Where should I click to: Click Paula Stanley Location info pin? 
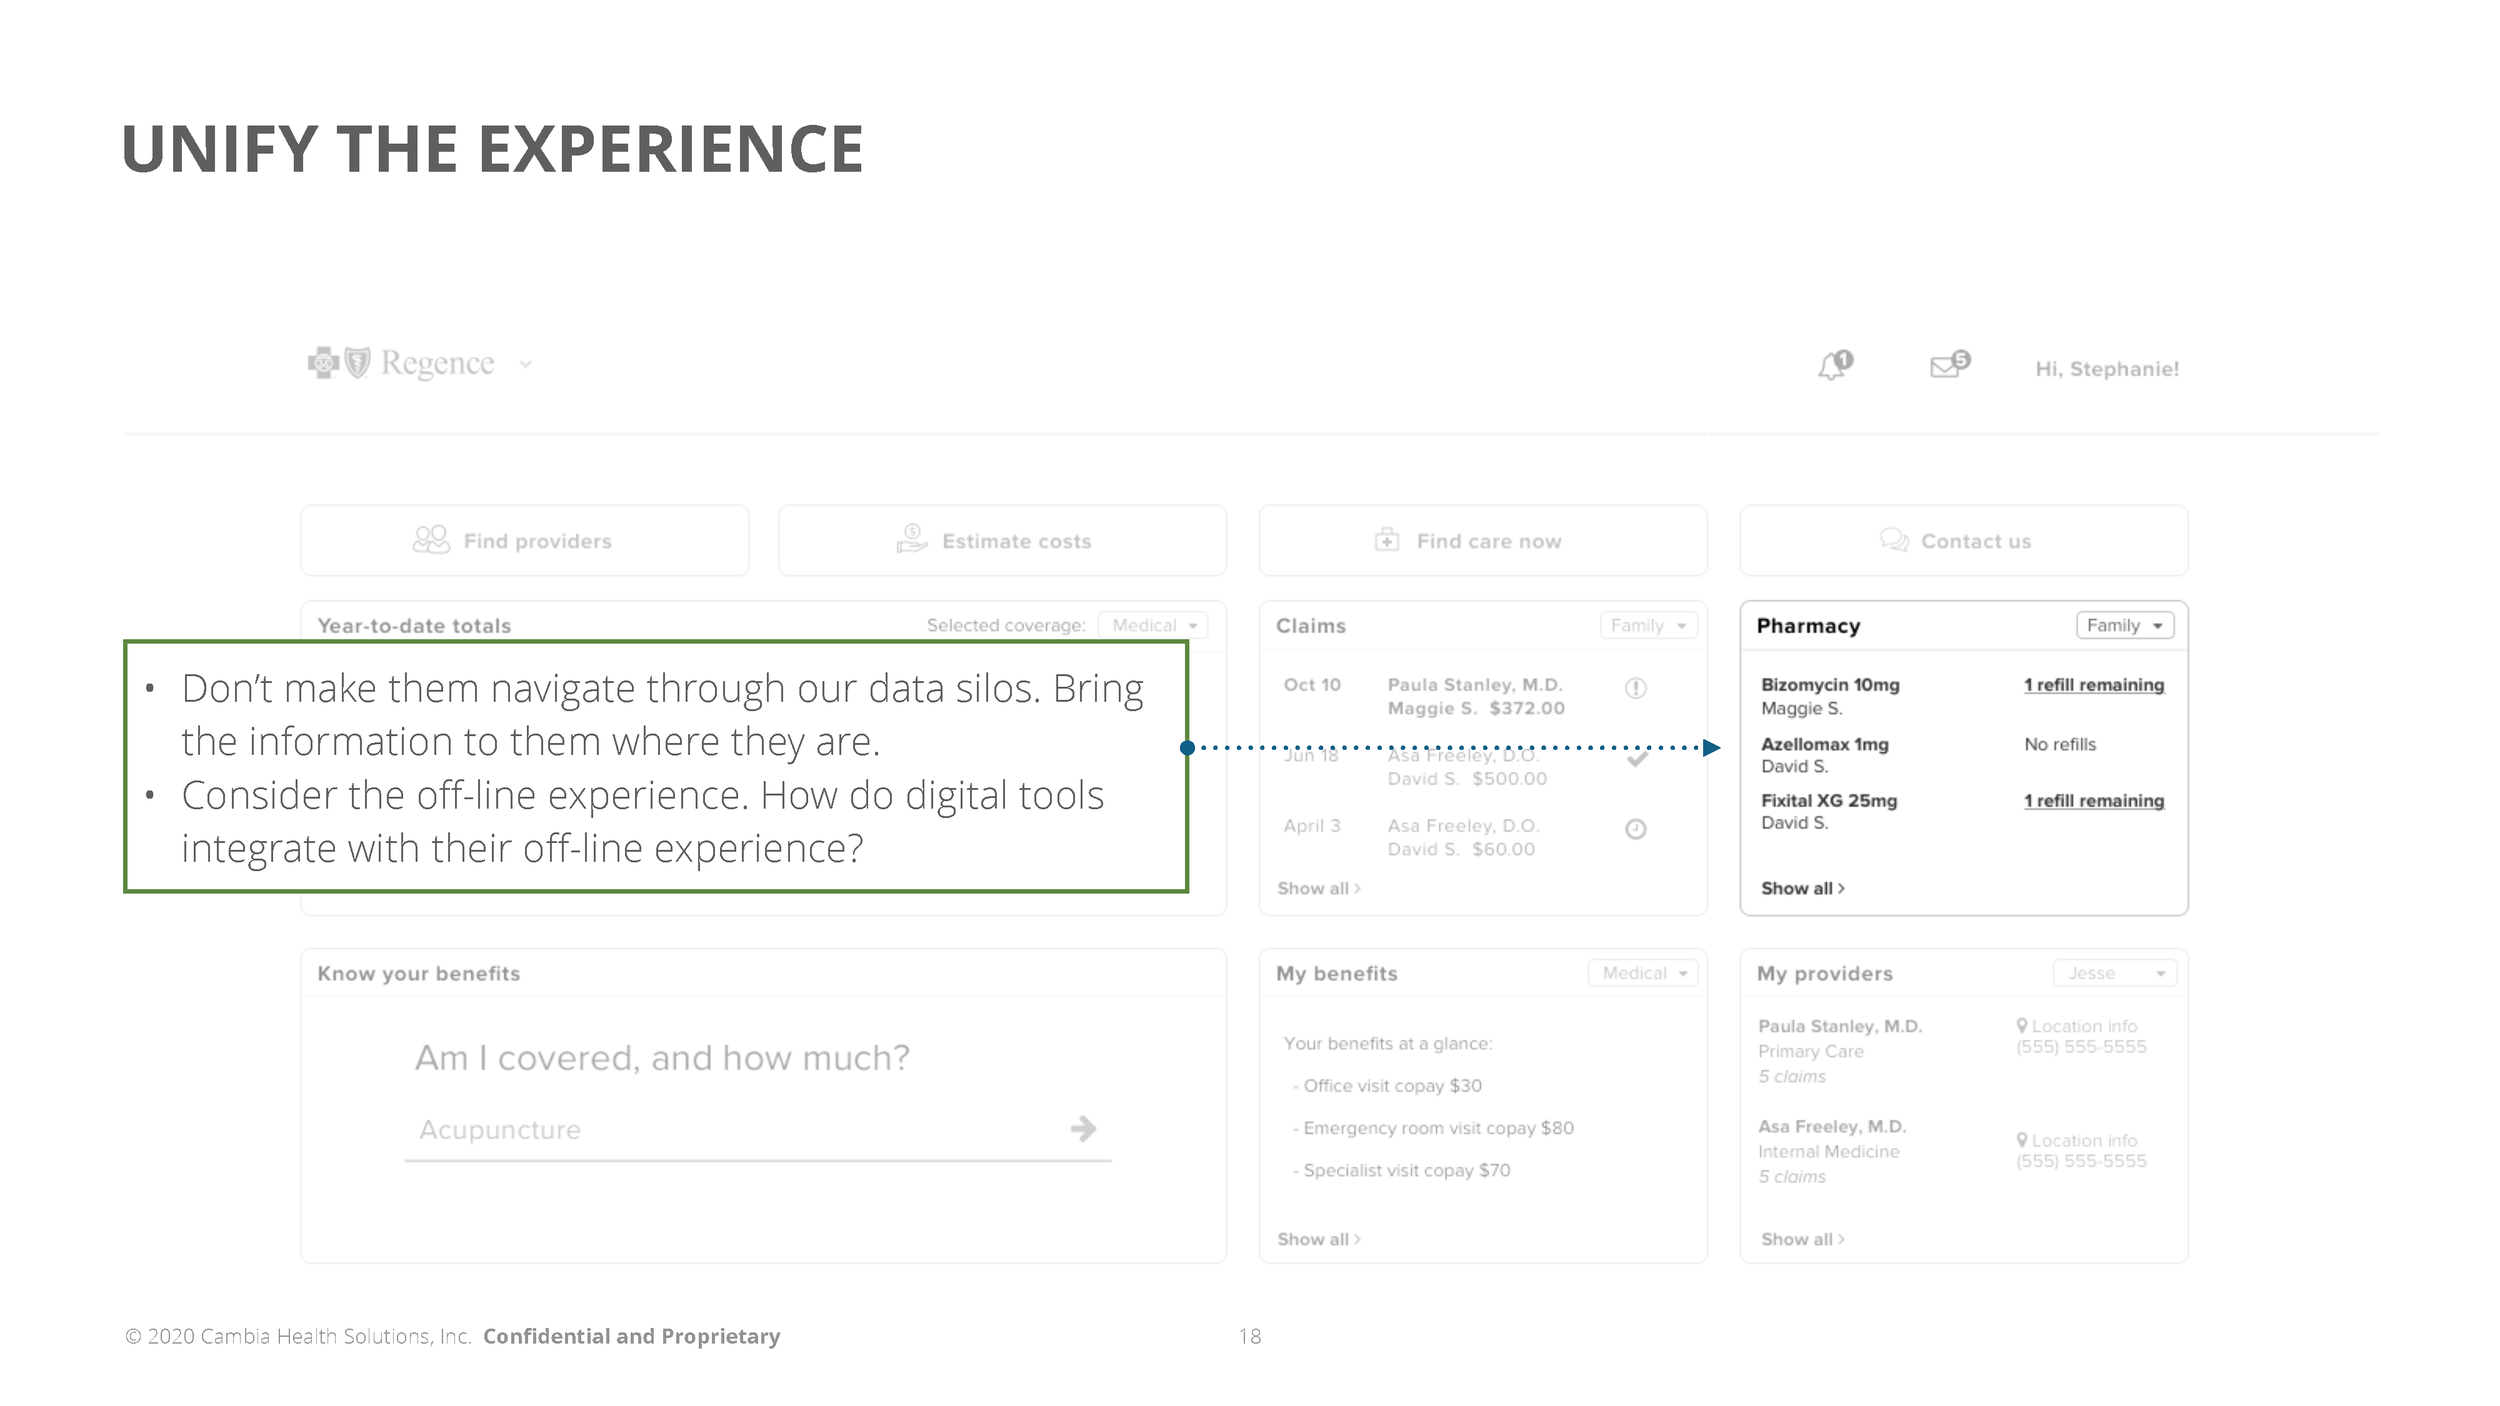pyautogui.click(x=2022, y=1026)
